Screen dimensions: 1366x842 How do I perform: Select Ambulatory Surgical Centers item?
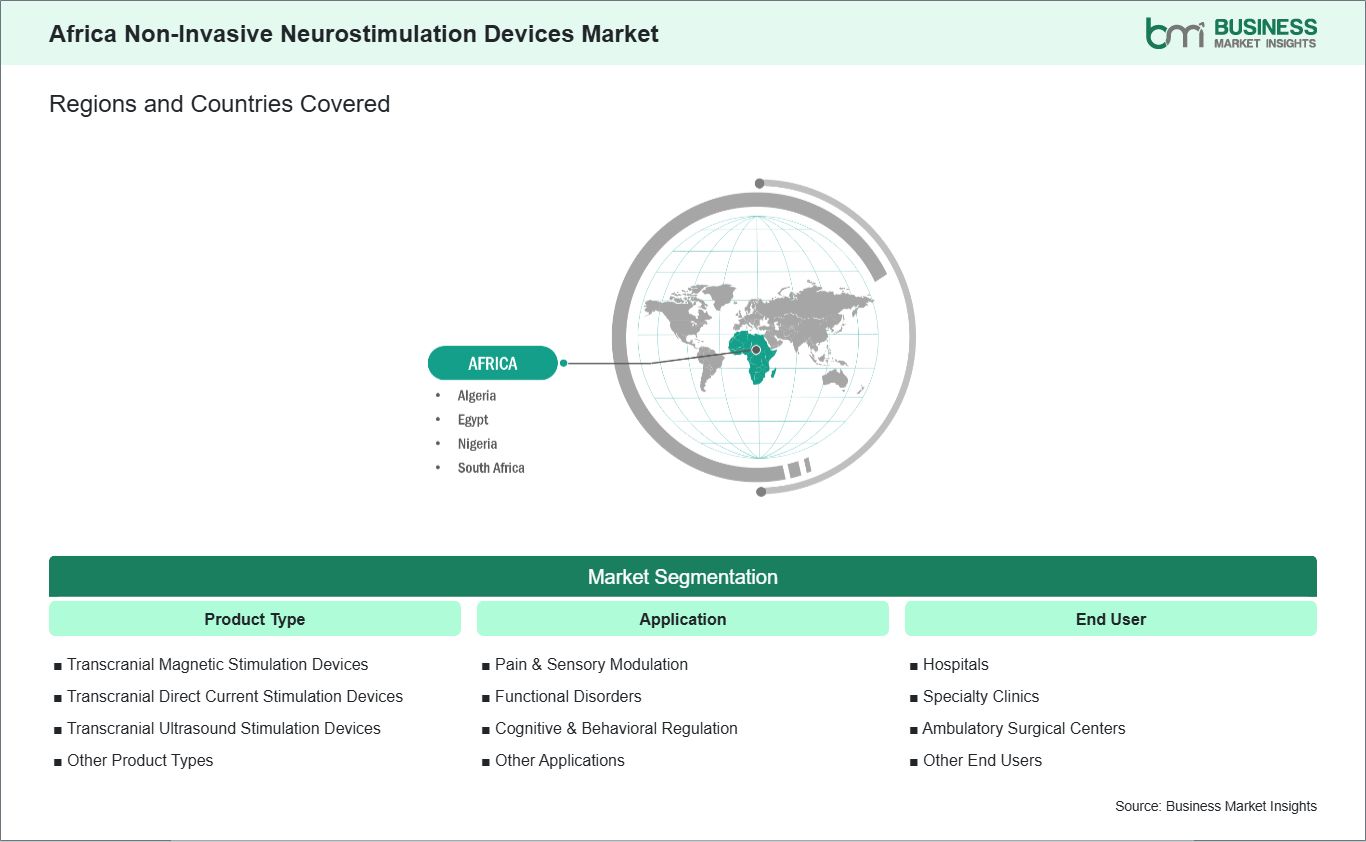(x=1024, y=728)
